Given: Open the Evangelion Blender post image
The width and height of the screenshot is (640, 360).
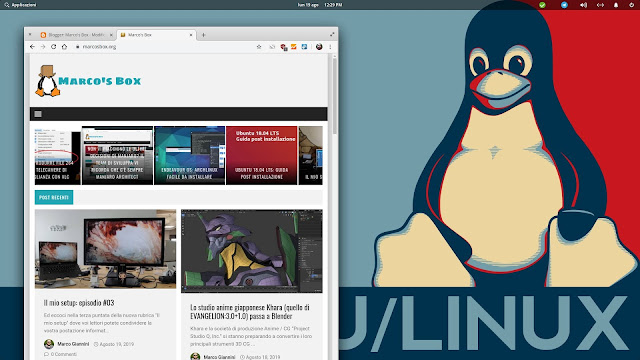Looking at the screenshot, I should coord(252,251).
